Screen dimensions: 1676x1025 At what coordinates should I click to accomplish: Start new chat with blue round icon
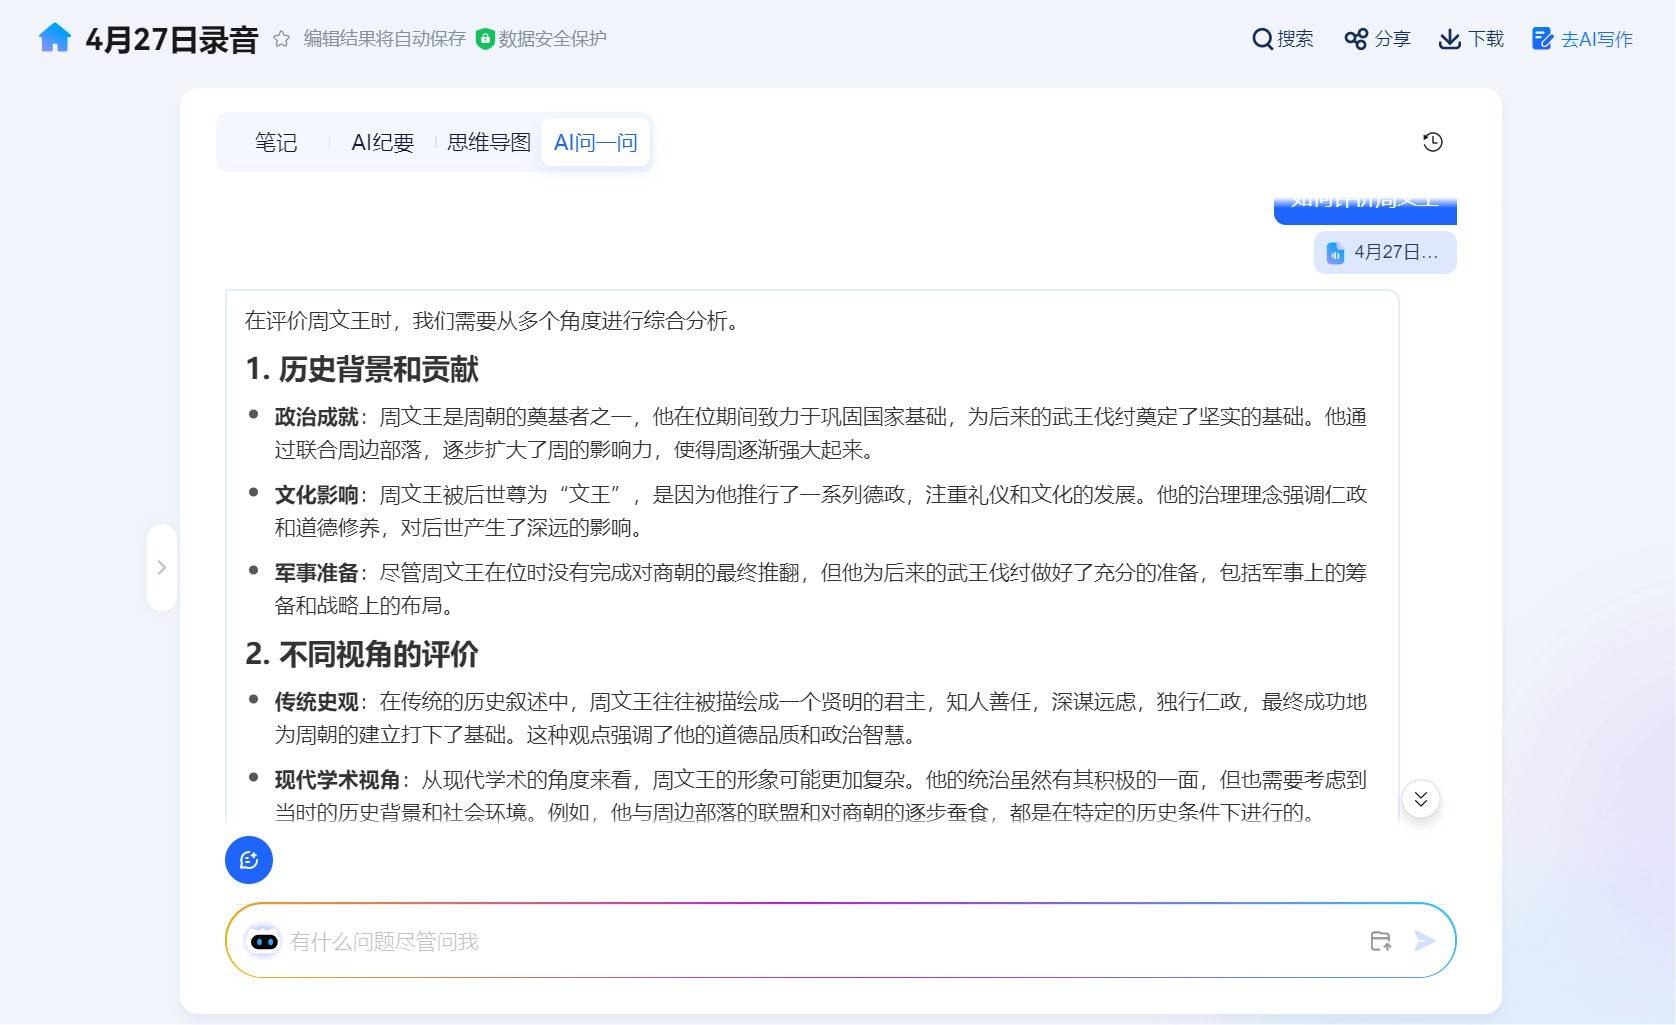point(249,860)
